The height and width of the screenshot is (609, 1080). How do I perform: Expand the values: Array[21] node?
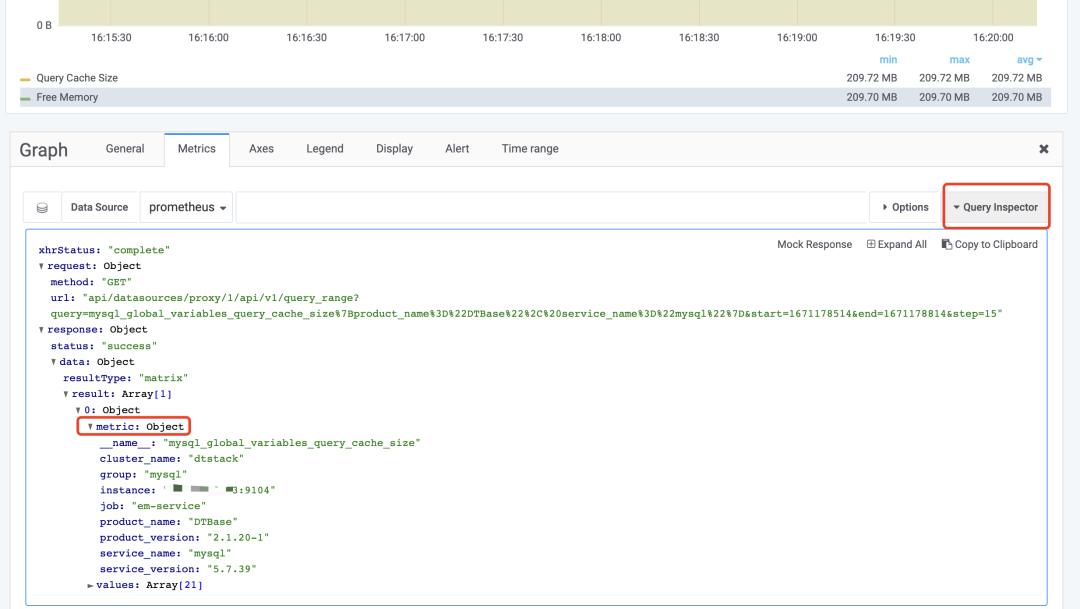pos(90,585)
